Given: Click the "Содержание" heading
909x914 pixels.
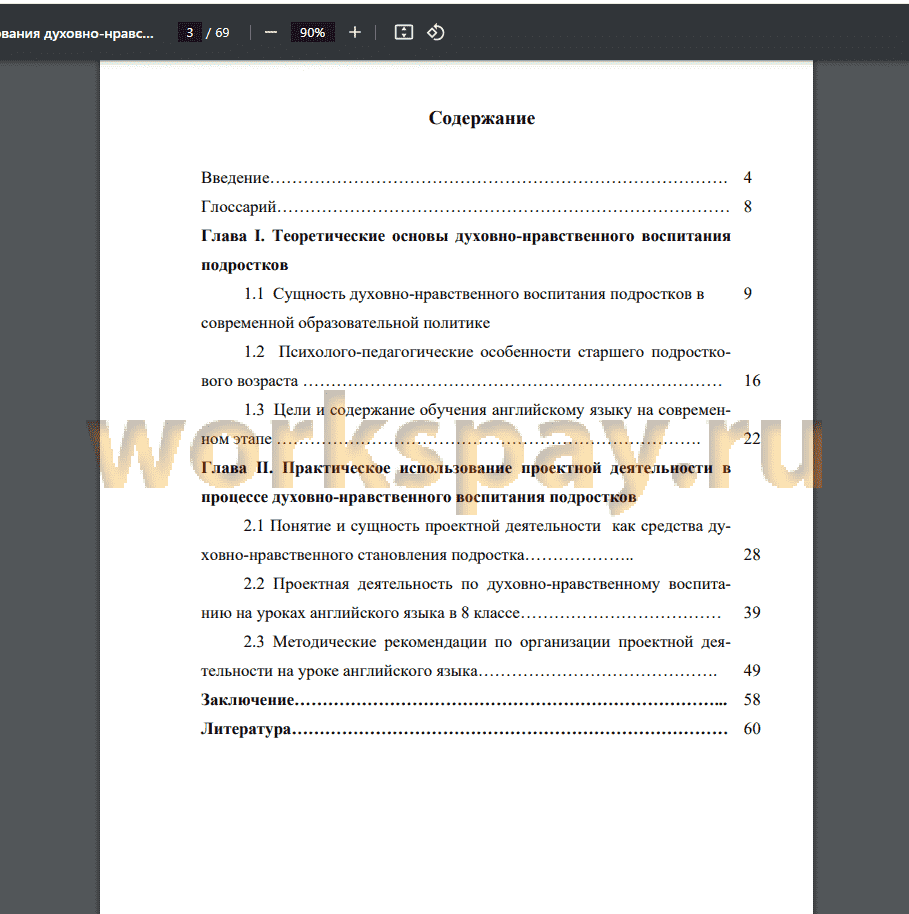Looking at the screenshot, I should click(482, 118).
